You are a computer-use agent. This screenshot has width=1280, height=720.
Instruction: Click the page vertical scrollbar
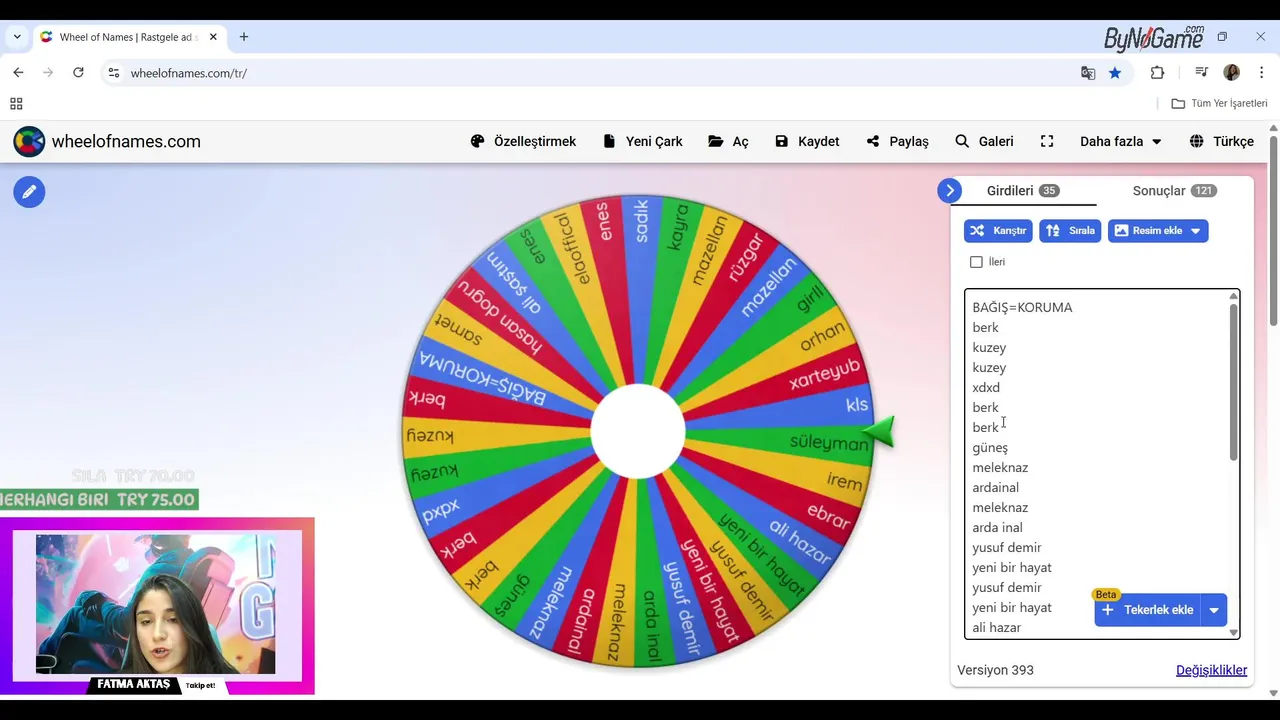click(x=1273, y=230)
